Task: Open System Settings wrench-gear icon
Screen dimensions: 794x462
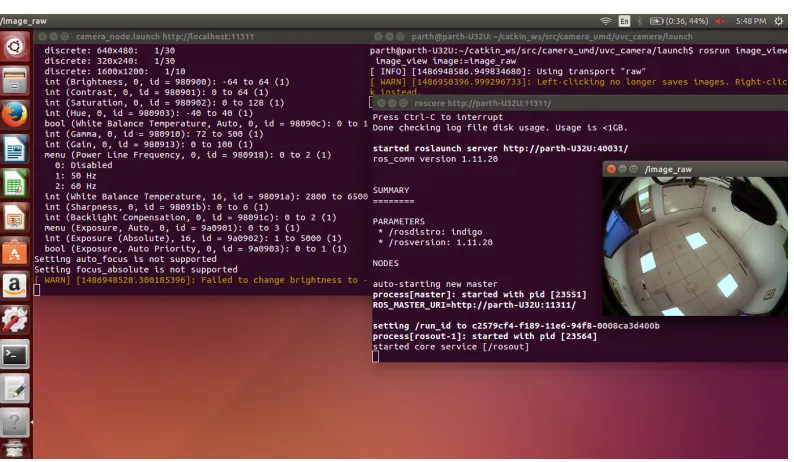Action: (15, 320)
